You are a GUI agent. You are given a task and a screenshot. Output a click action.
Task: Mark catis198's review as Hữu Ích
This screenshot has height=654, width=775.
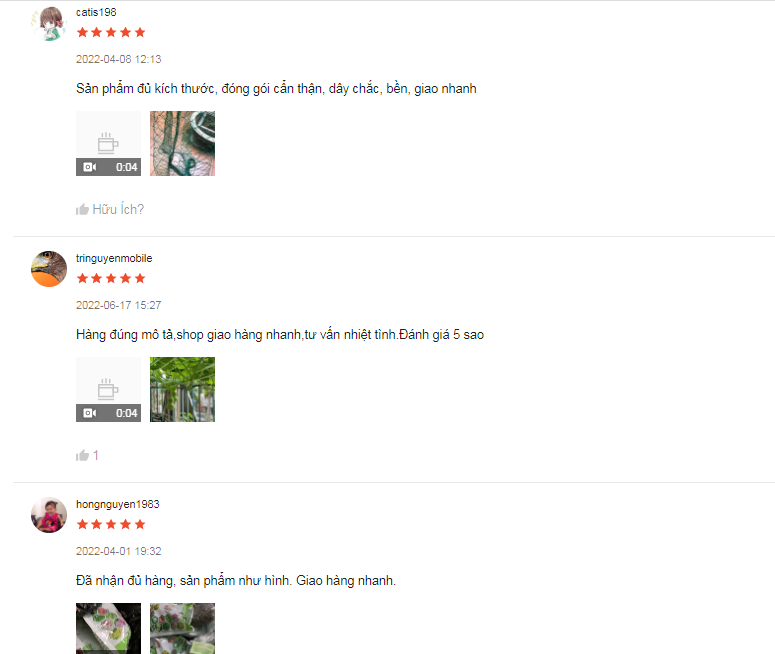pyautogui.click(x=110, y=210)
